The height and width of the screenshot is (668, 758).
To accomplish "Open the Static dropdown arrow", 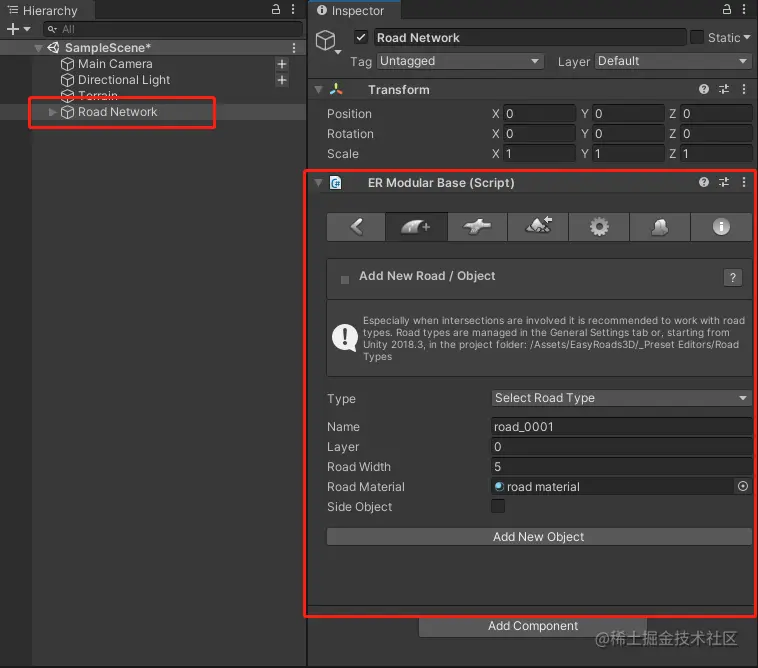I will pyautogui.click(x=747, y=37).
